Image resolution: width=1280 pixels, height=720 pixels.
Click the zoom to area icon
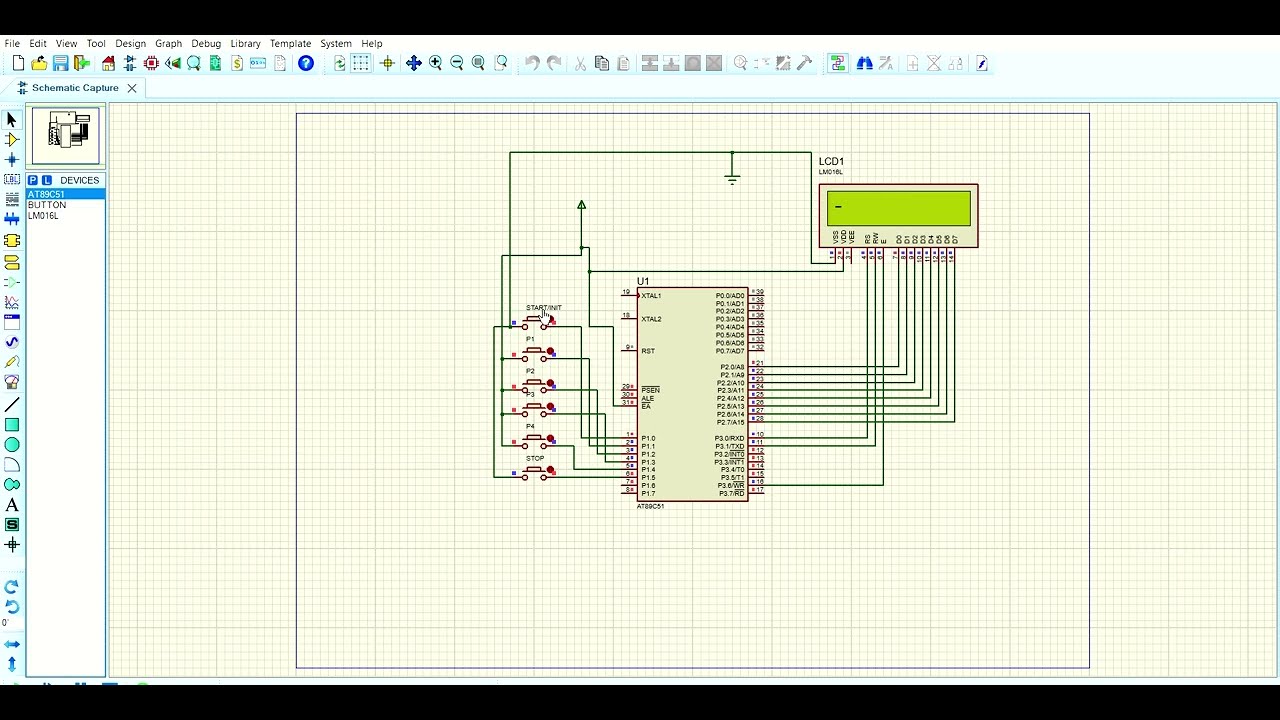501,63
